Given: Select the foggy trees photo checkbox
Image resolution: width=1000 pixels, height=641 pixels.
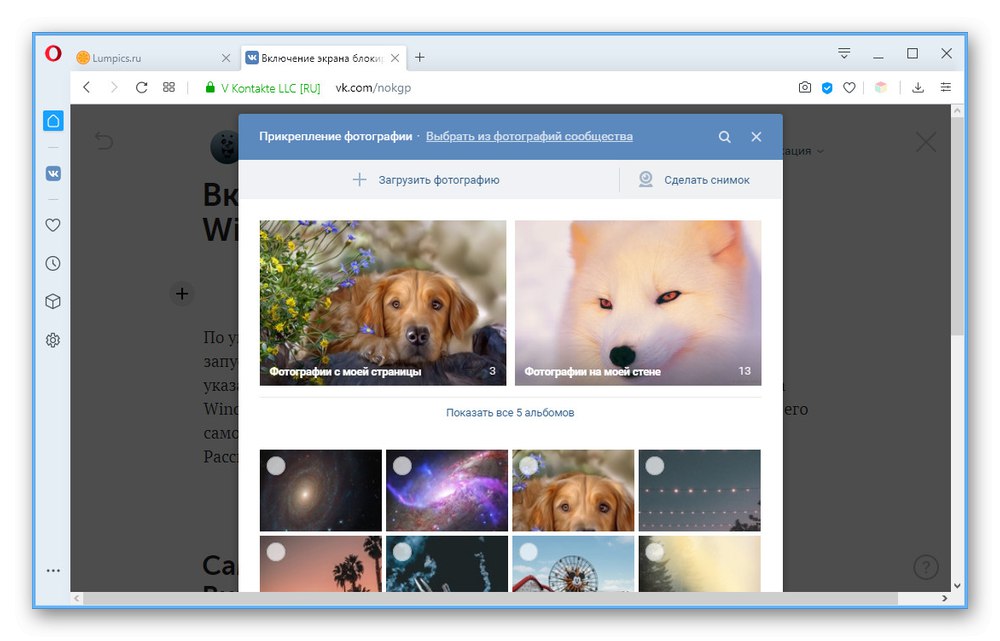Looking at the screenshot, I should coord(655,552).
